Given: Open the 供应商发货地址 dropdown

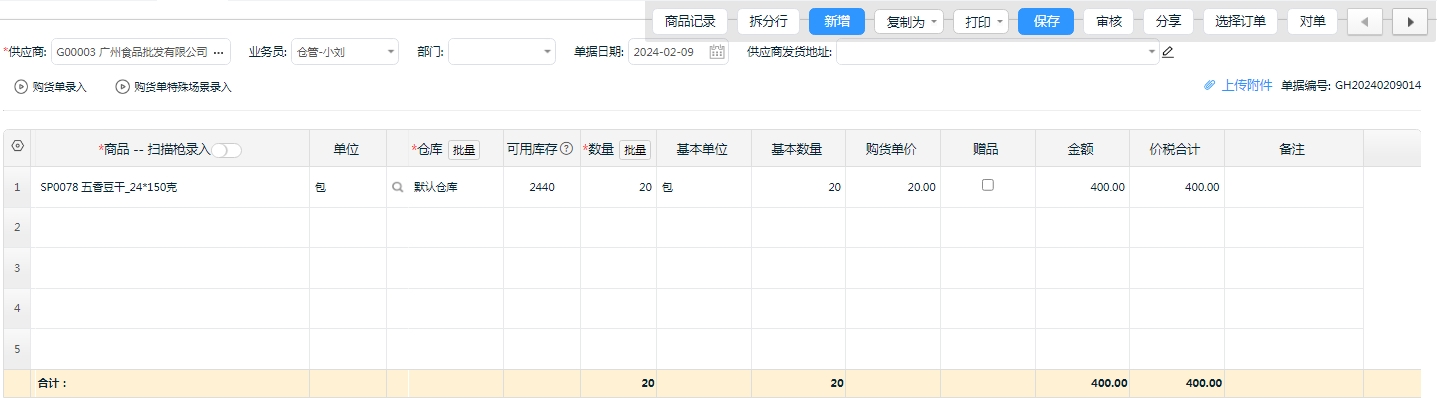Looking at the screenshot, I should (x=1153, y=52).
